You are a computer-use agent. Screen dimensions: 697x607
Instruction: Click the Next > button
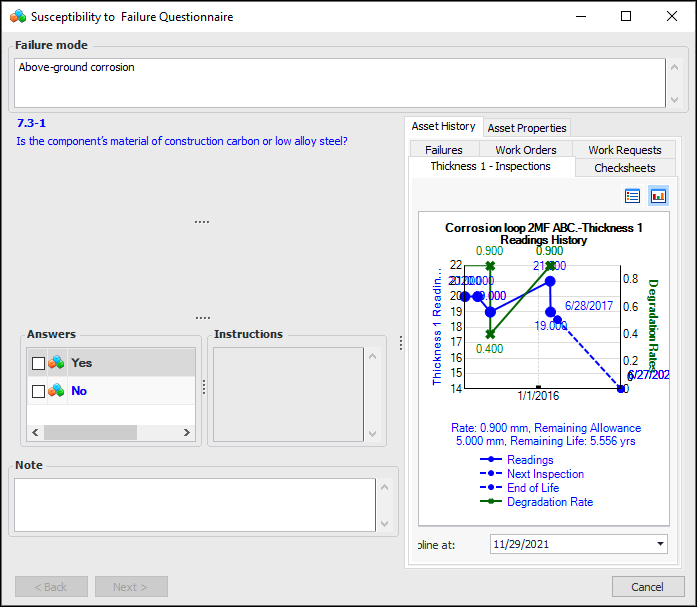click(131, 587)
